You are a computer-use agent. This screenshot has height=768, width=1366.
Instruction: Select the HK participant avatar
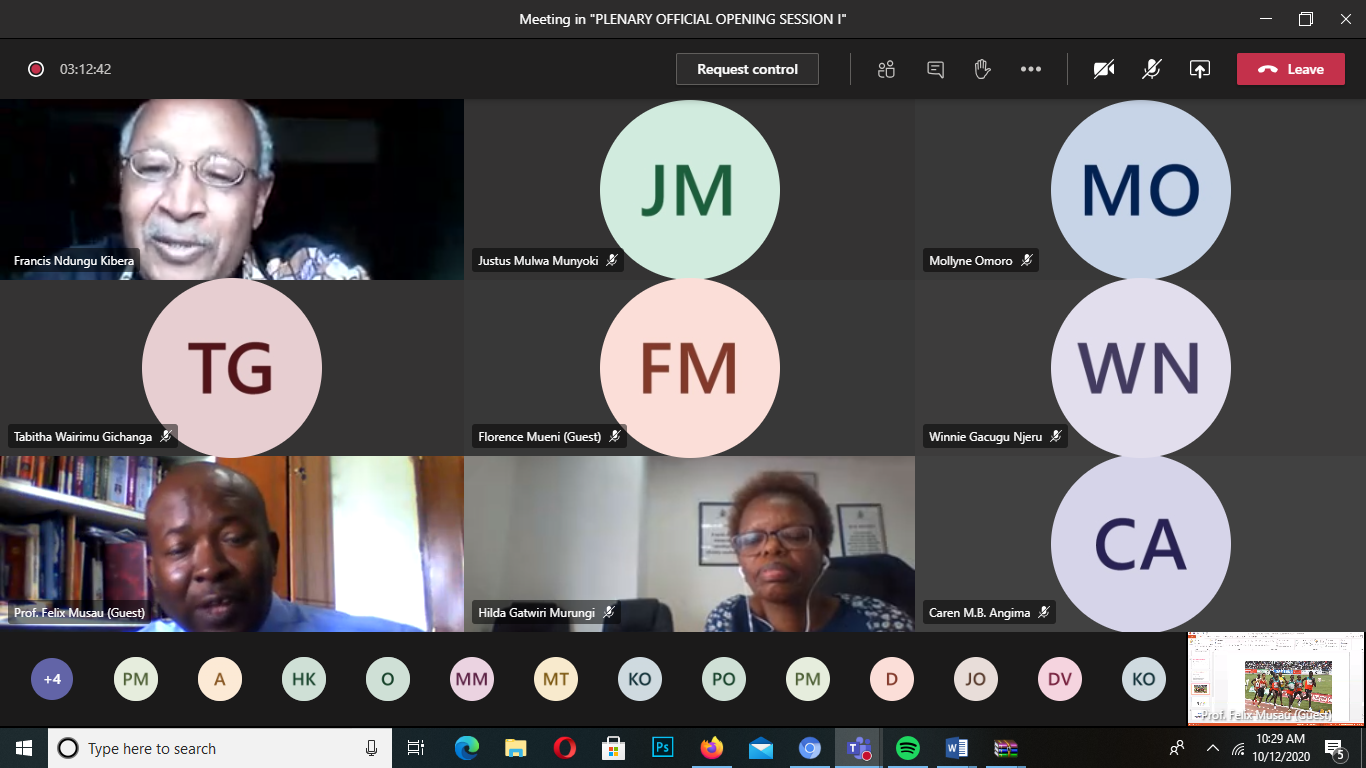[x=303, y=679]
